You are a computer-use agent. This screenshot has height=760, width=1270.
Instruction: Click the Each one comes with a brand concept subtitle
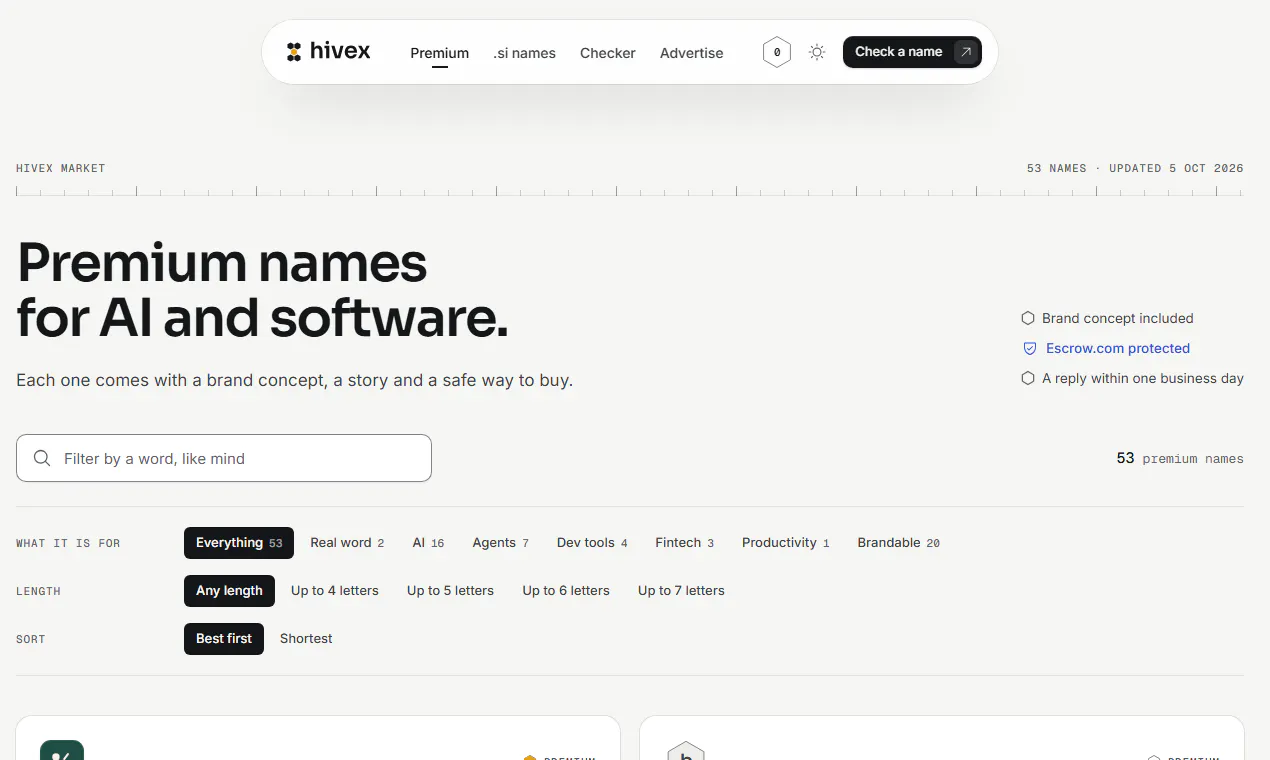click(295, 381)
